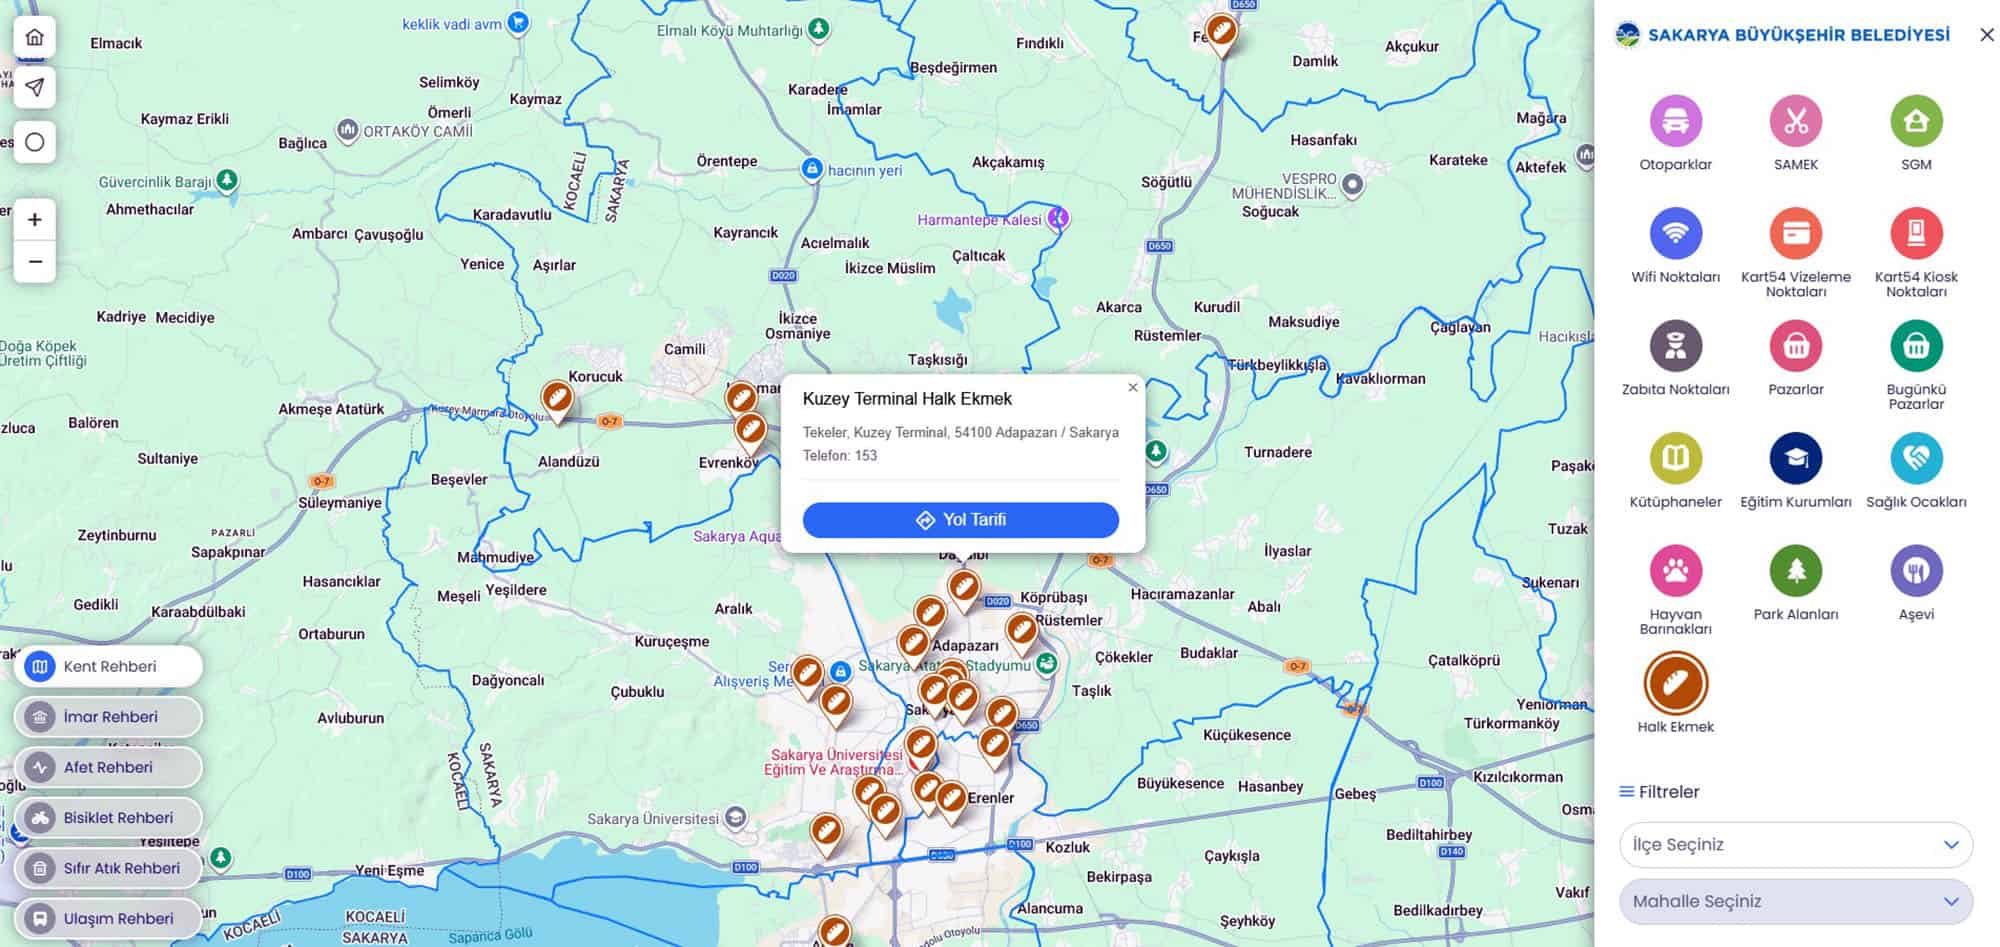The width and height of the screenshot is (2000, 947).
Task: Close the Kuzey Terminal Halk Ekmek popup
Action: pyautogui.click(x=1132, y=388)
